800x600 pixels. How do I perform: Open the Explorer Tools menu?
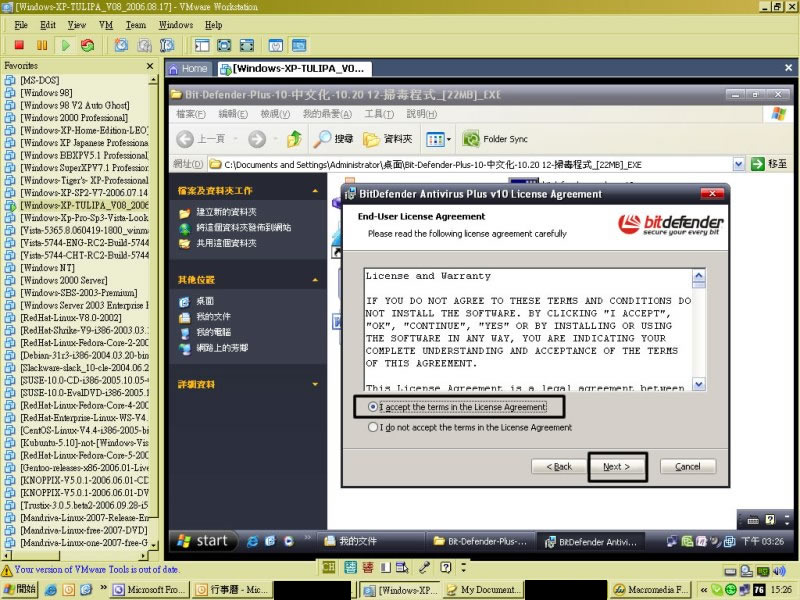[x=379, y=114]
